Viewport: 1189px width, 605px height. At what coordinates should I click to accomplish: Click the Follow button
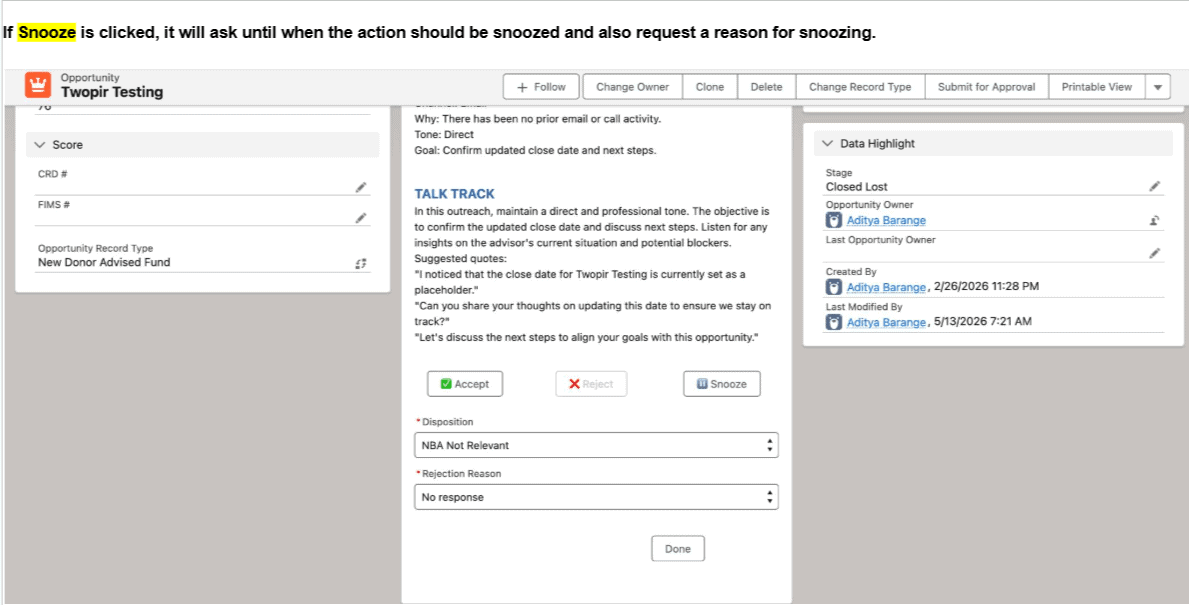coord(541,87)
